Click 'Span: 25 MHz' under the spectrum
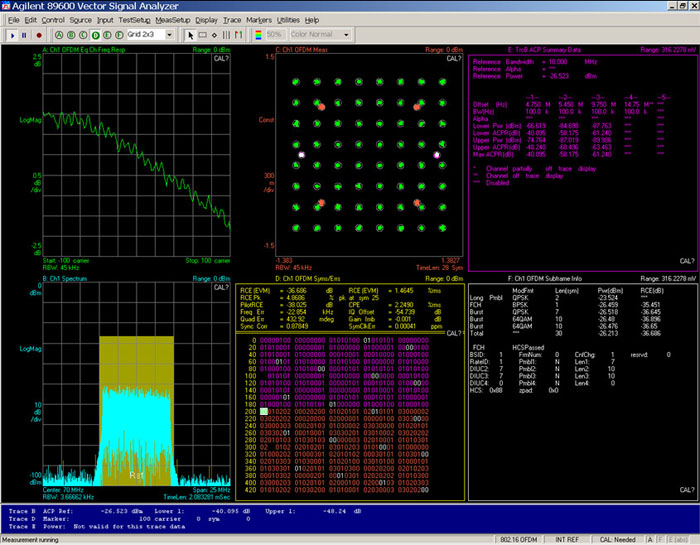The height and width of the screenshot is (545, 700). point(212,490)
